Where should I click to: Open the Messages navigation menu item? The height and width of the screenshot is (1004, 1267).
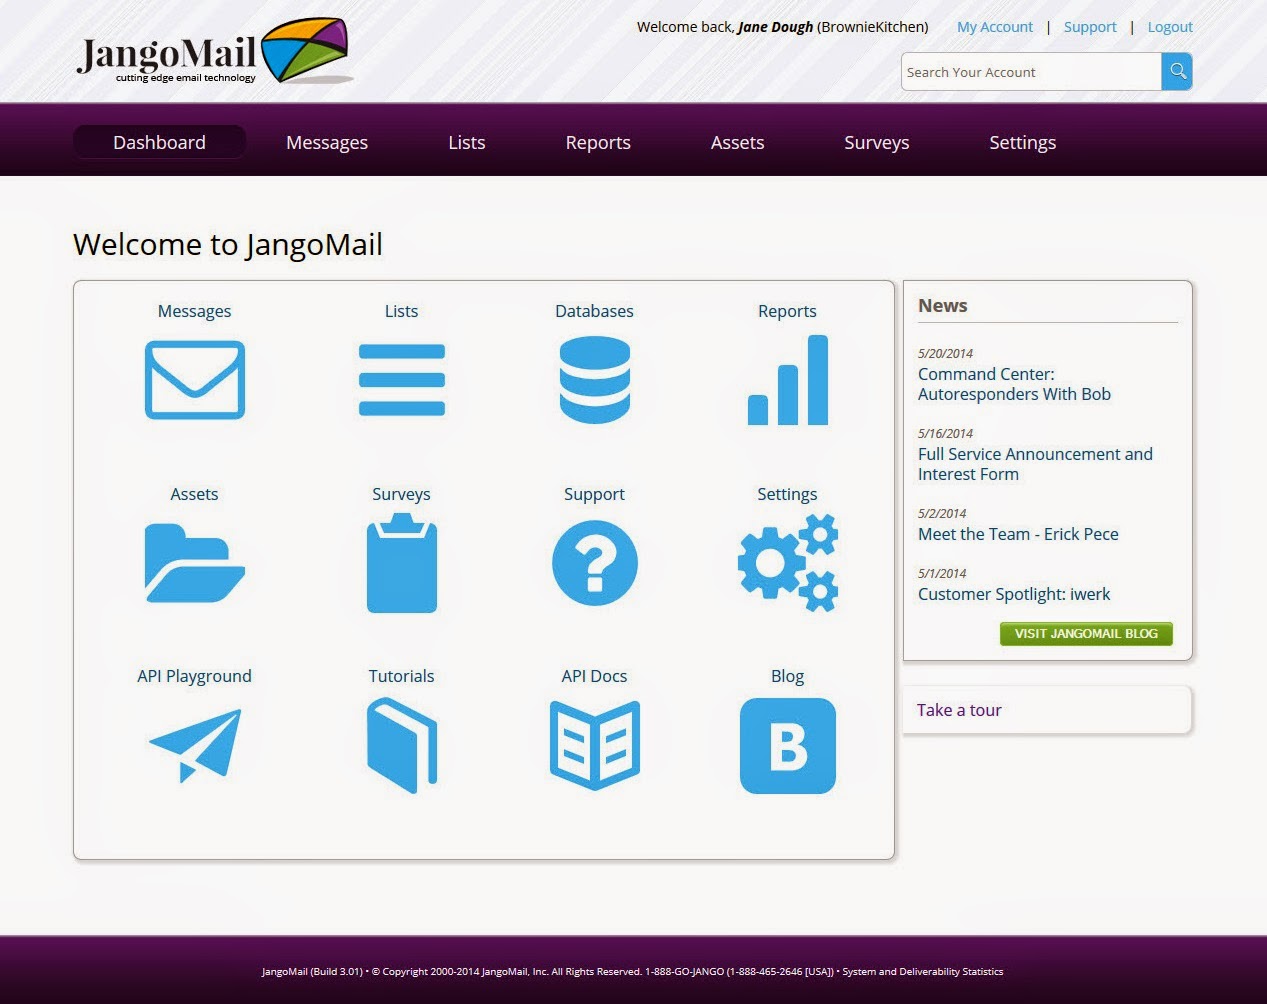pos(327,142)
